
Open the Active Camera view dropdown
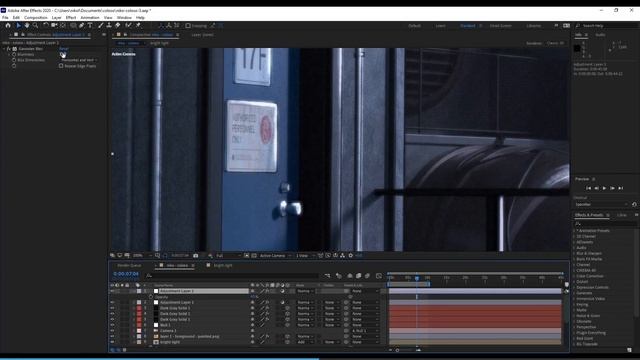[x=276, y=256]
